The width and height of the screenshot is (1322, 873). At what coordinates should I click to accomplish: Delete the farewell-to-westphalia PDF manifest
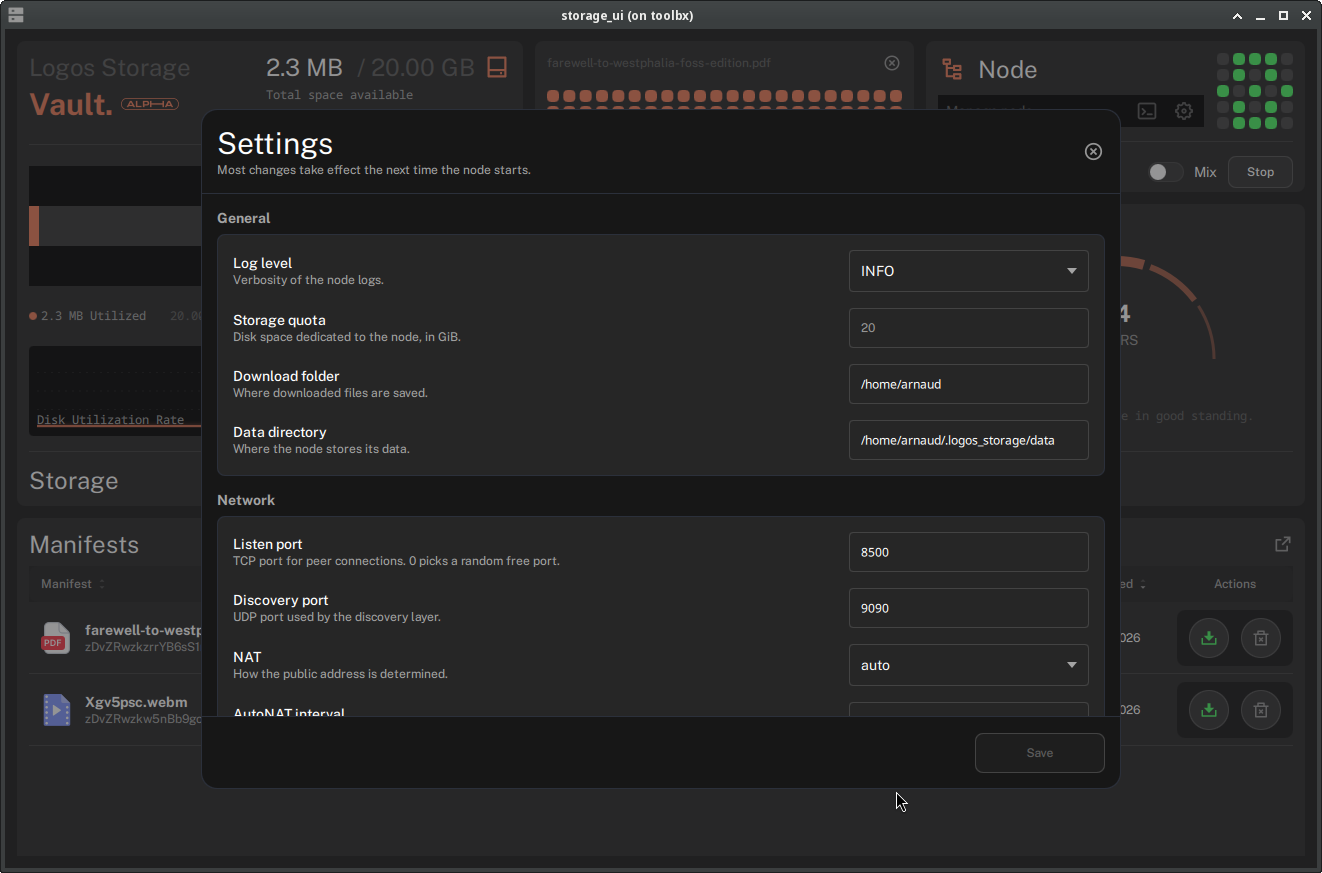pyautogui.click(x=1261, y=638)
